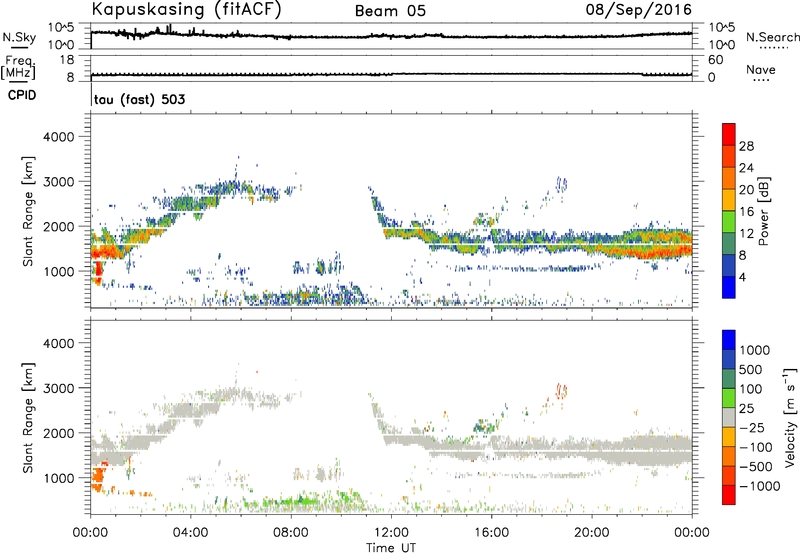800x554 pixels.
Task: Click the N.Sky legend label
Action: click(19, 37)
